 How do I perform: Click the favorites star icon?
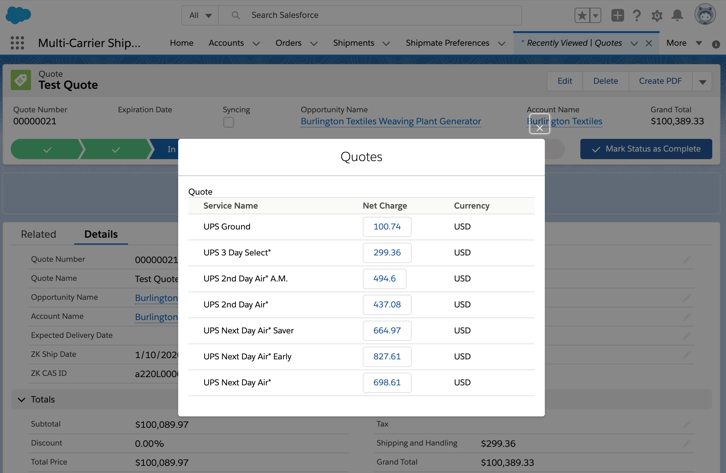(x=582, y=15)
